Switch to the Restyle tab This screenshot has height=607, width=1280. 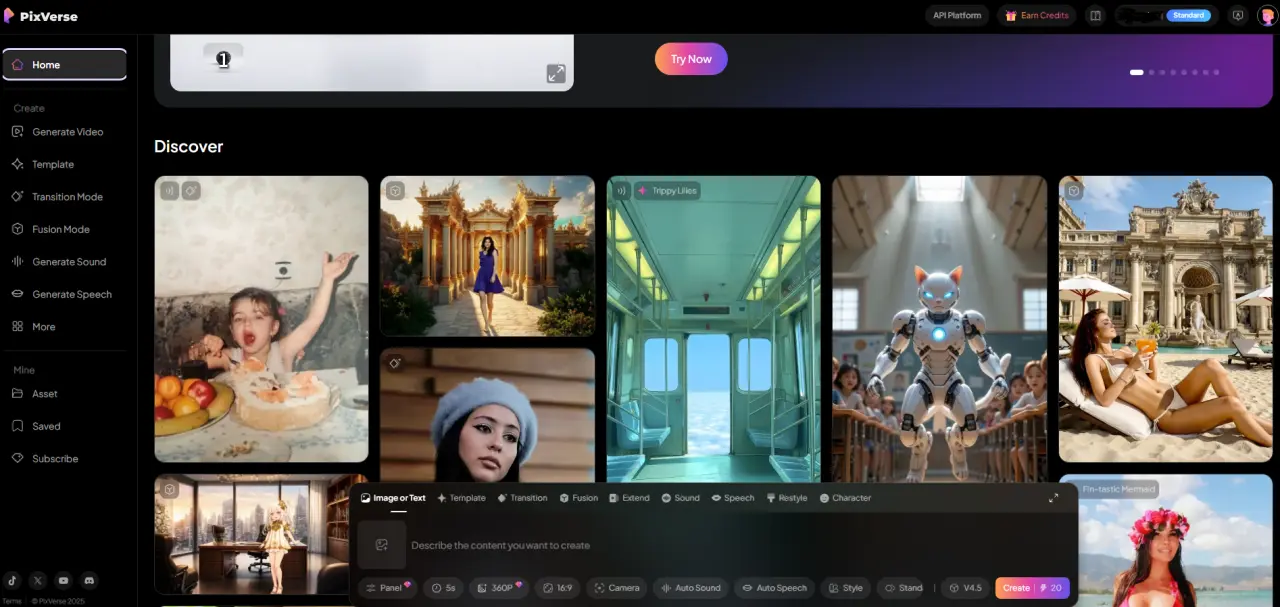787,498
